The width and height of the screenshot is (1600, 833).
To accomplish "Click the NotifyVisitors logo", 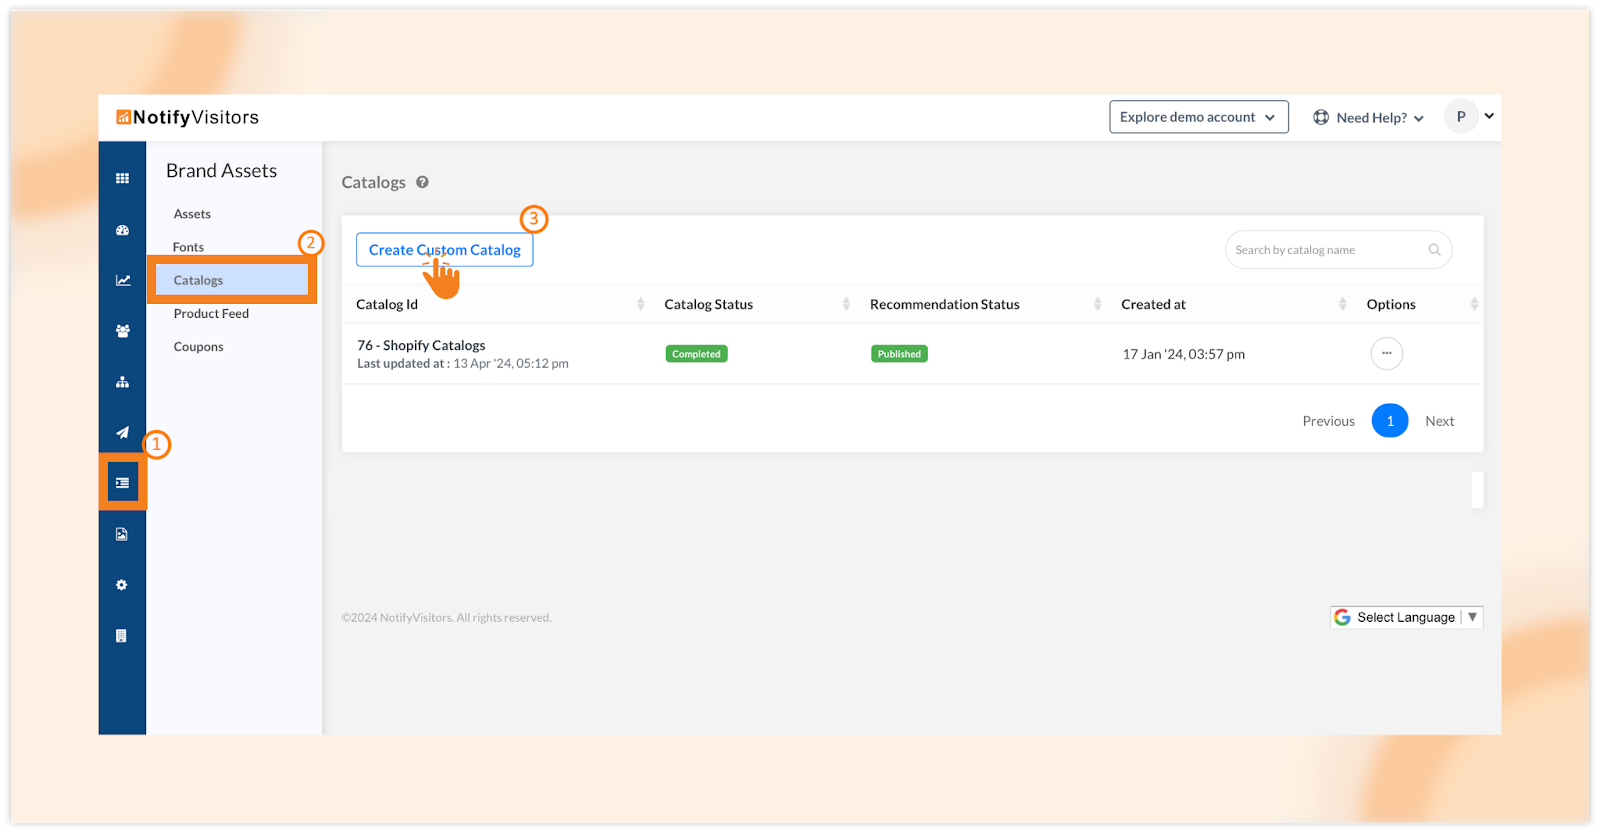I will click(x=187, y=117).
